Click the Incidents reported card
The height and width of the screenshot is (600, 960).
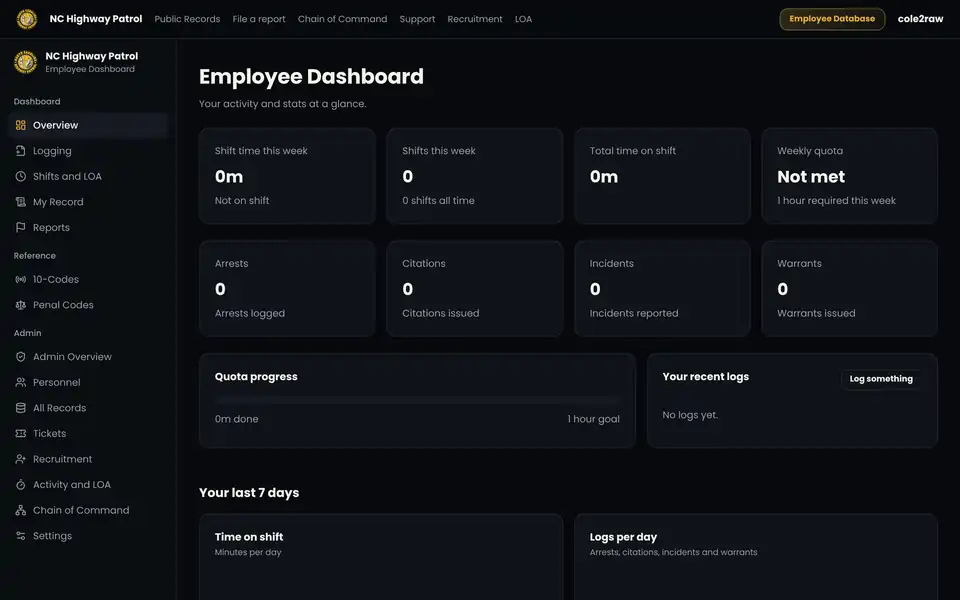point(662,288)
